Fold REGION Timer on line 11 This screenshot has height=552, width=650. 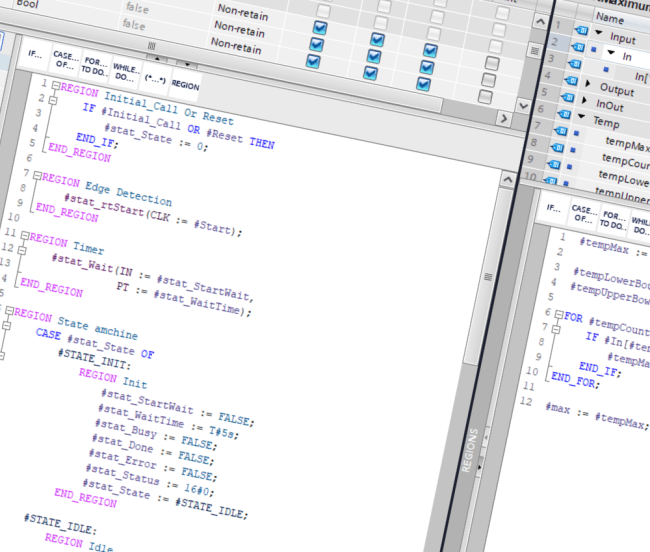[25, 236]
